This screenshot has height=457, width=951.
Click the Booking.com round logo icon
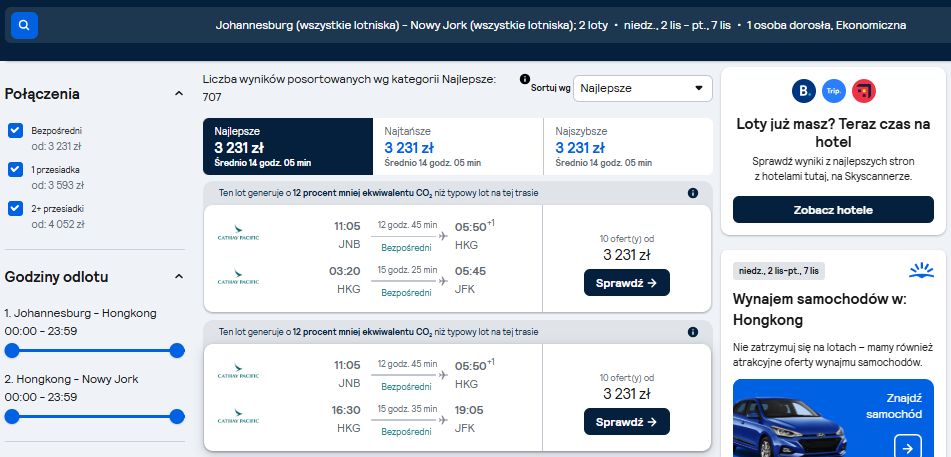coord(804,91)
